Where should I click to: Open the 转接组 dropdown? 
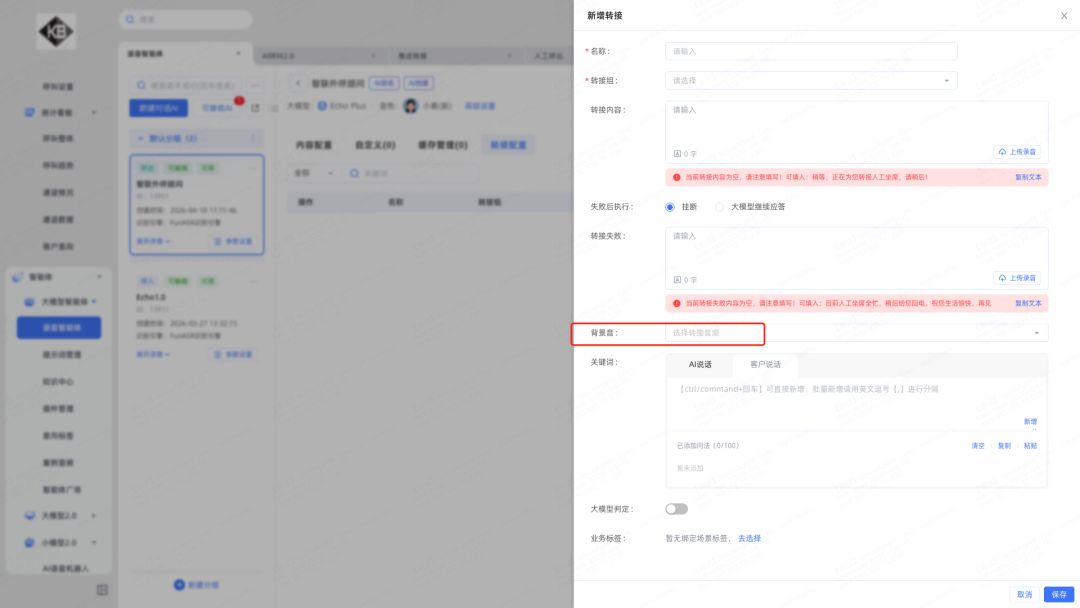click(811, 80)
